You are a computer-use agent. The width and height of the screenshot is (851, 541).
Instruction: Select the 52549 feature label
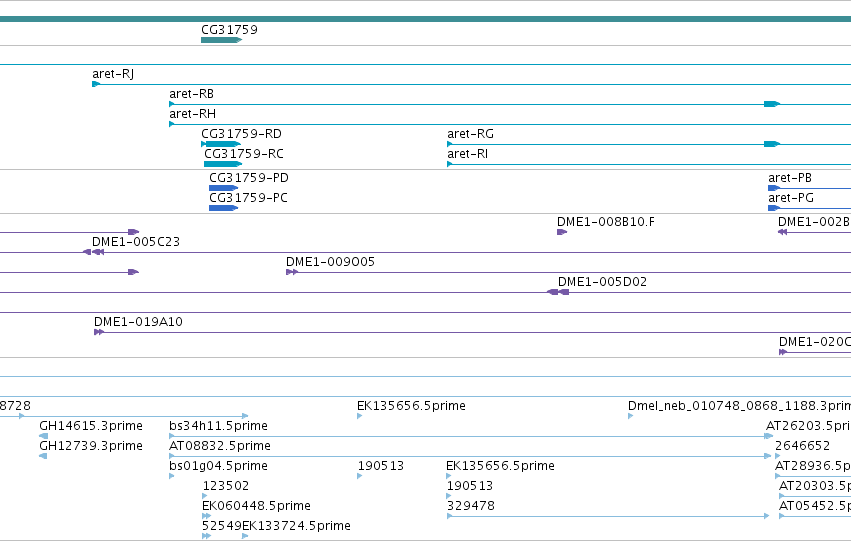point(221,526)
